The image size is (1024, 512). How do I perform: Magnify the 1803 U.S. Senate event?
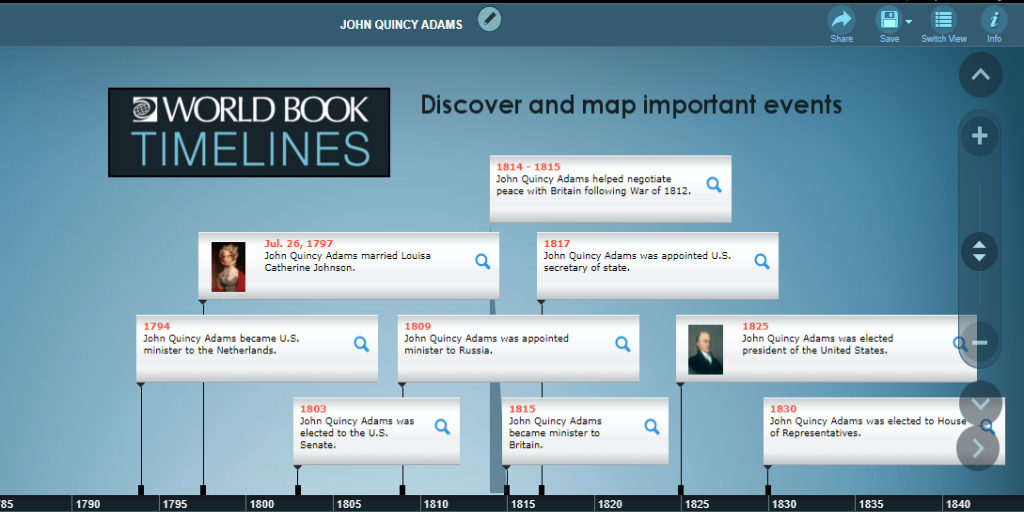tap(442, 427)
